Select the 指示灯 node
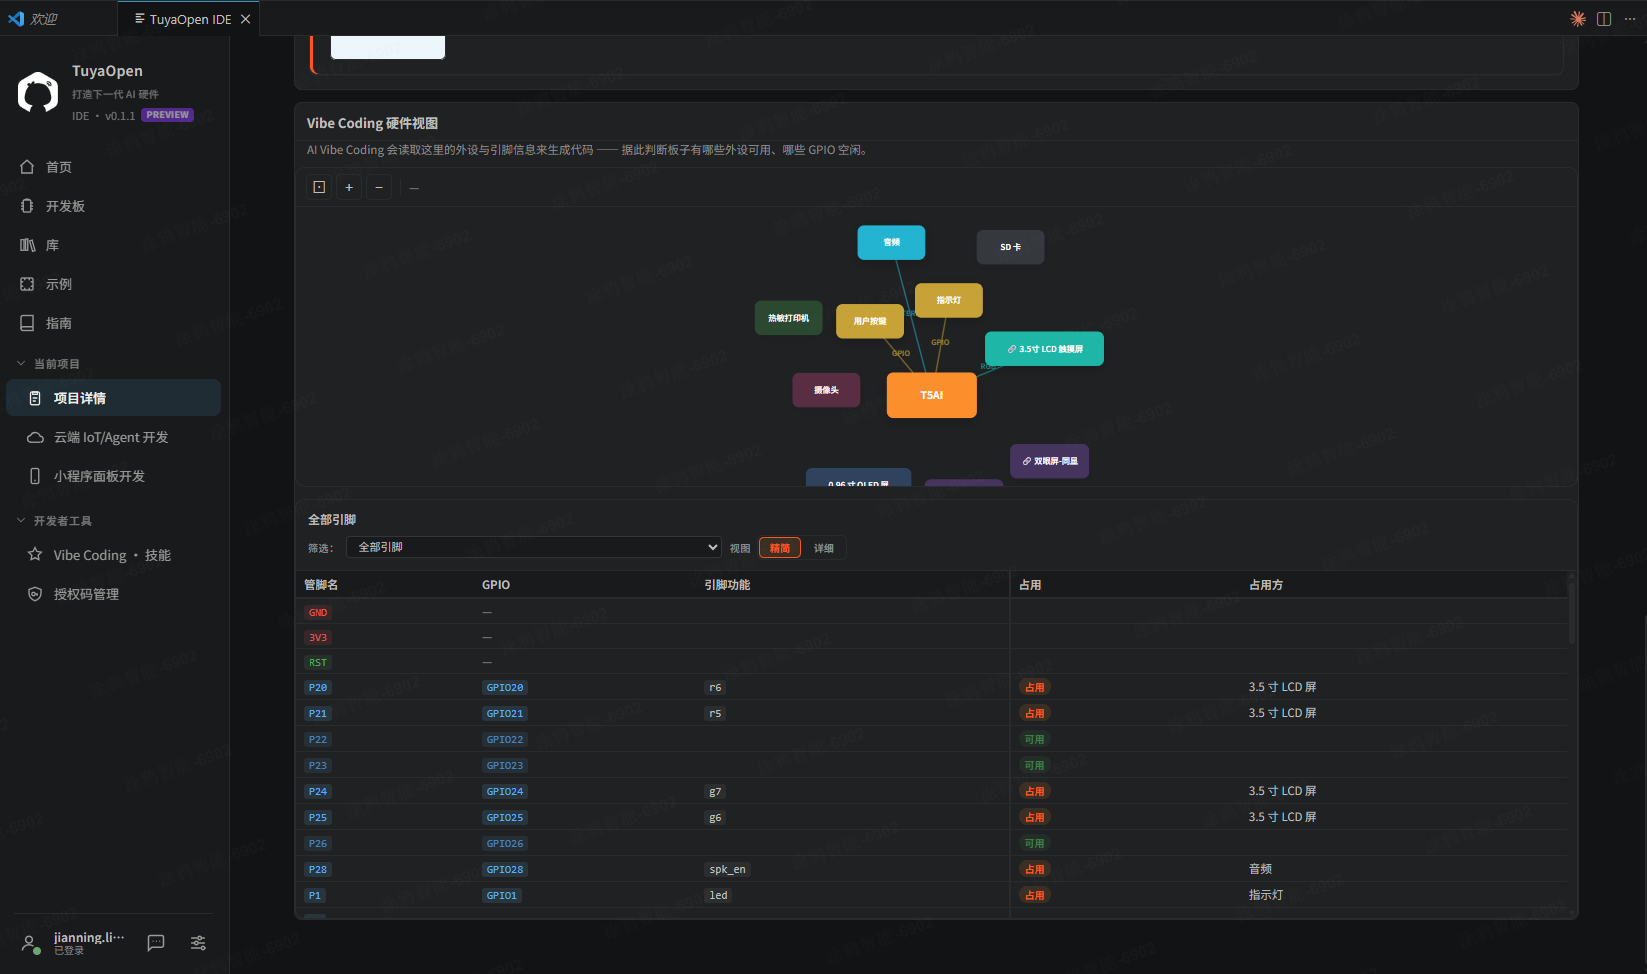The image size is (1647, 974). click(949, 300)
